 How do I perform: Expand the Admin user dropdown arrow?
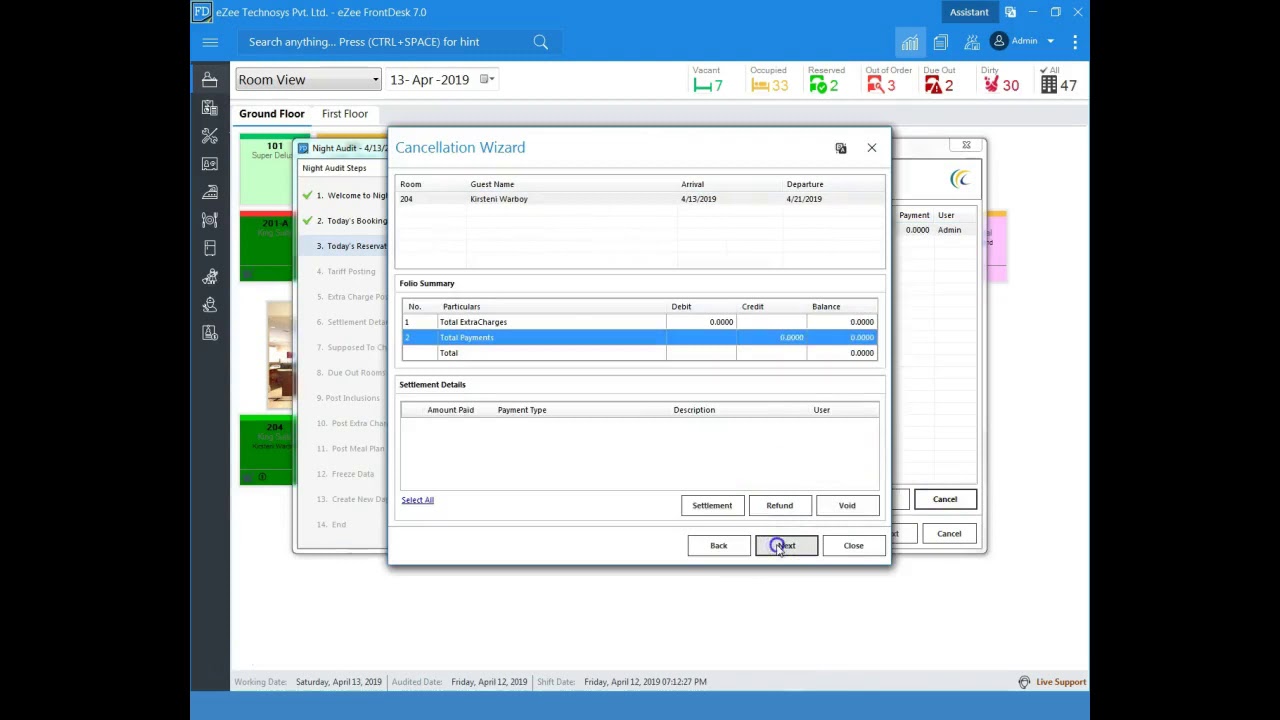1050,42
